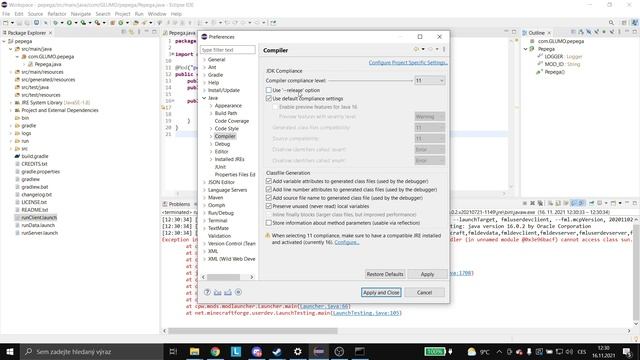Open Configure Project Specific Settings link
The image size is (640, 360).
coord(408,62)
